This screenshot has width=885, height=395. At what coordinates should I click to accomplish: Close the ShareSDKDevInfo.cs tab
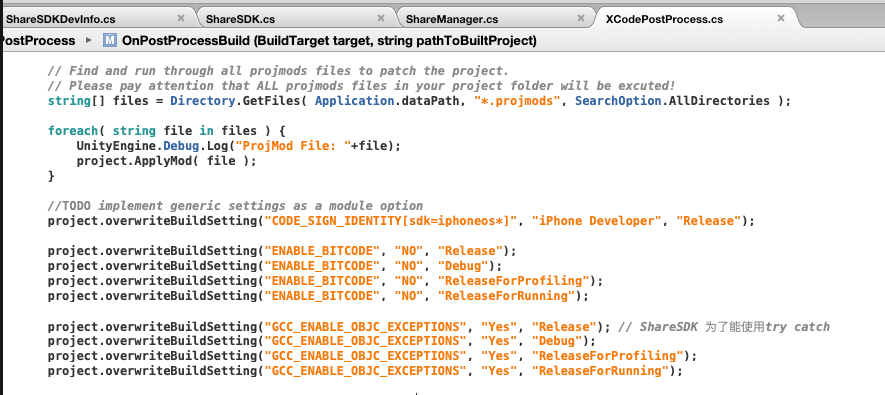181,18
